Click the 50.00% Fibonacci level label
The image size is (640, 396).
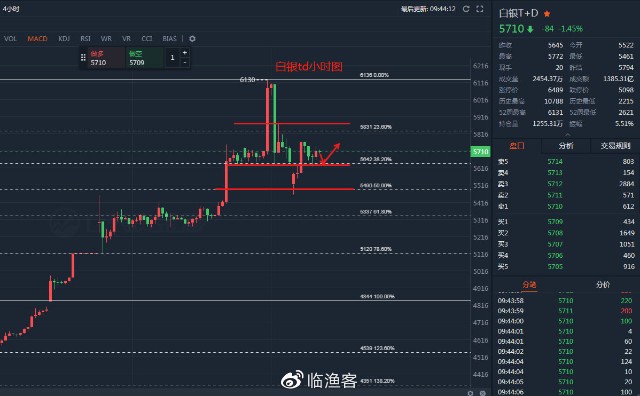(x=376, y=186)
